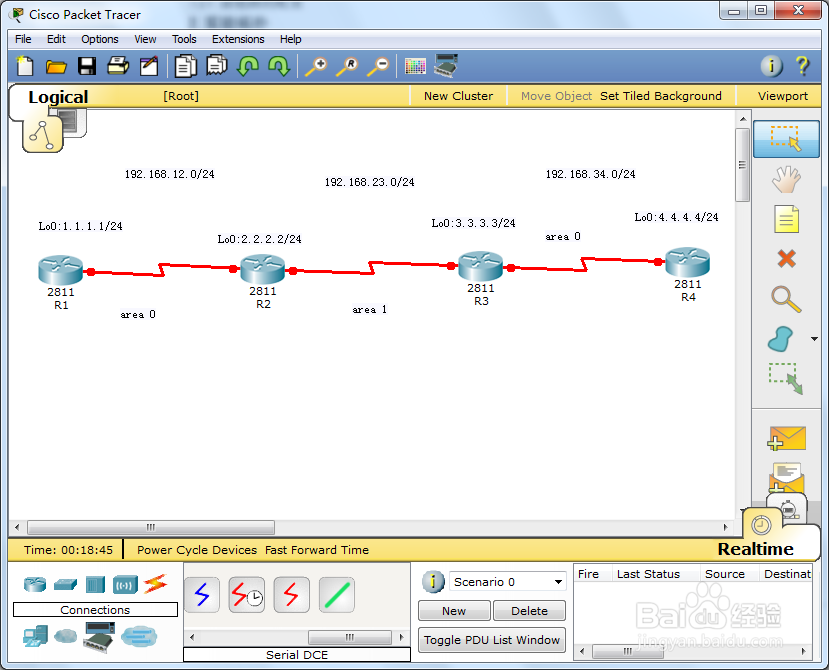Click Set Tiled Background

click(x=660, y=96)
